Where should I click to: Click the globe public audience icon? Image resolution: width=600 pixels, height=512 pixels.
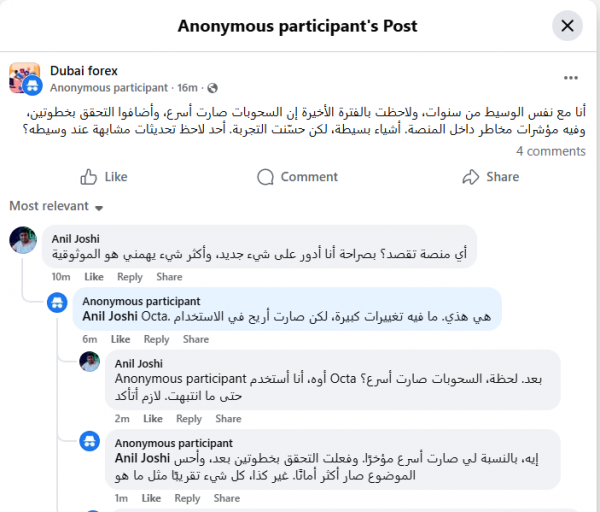click(x=212, y=88)
